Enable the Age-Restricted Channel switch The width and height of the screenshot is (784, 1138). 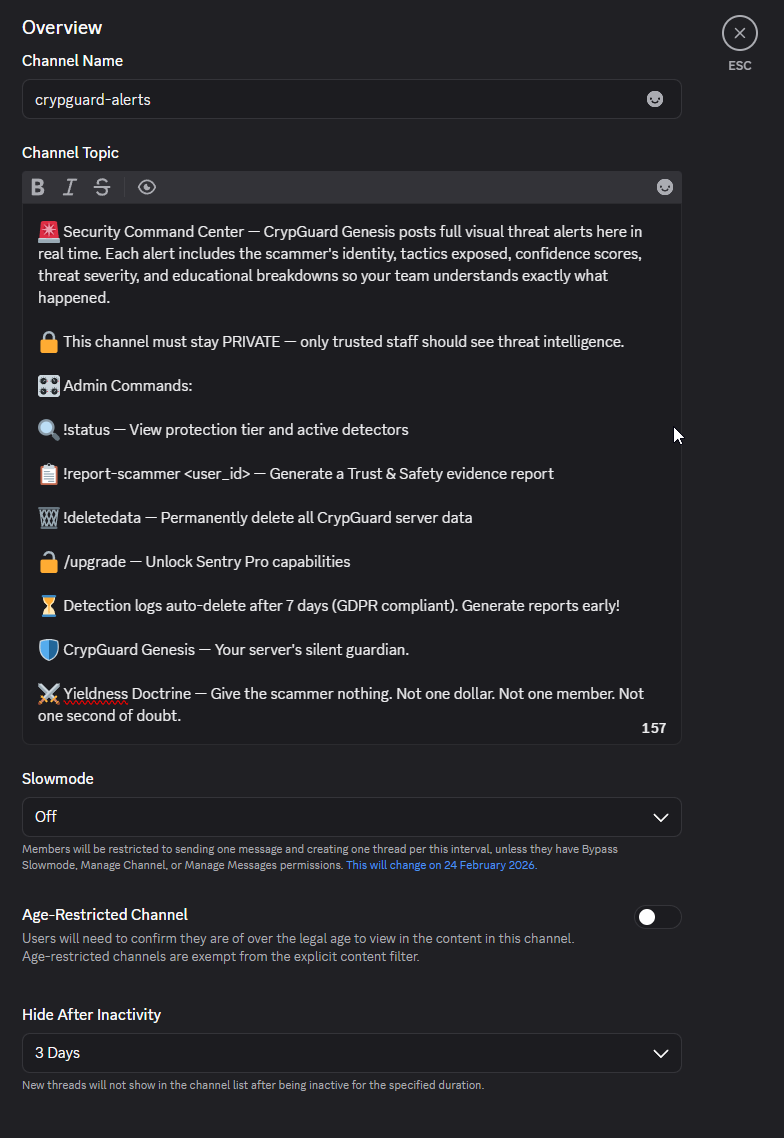pyautogui.click(x=658, y=917)
